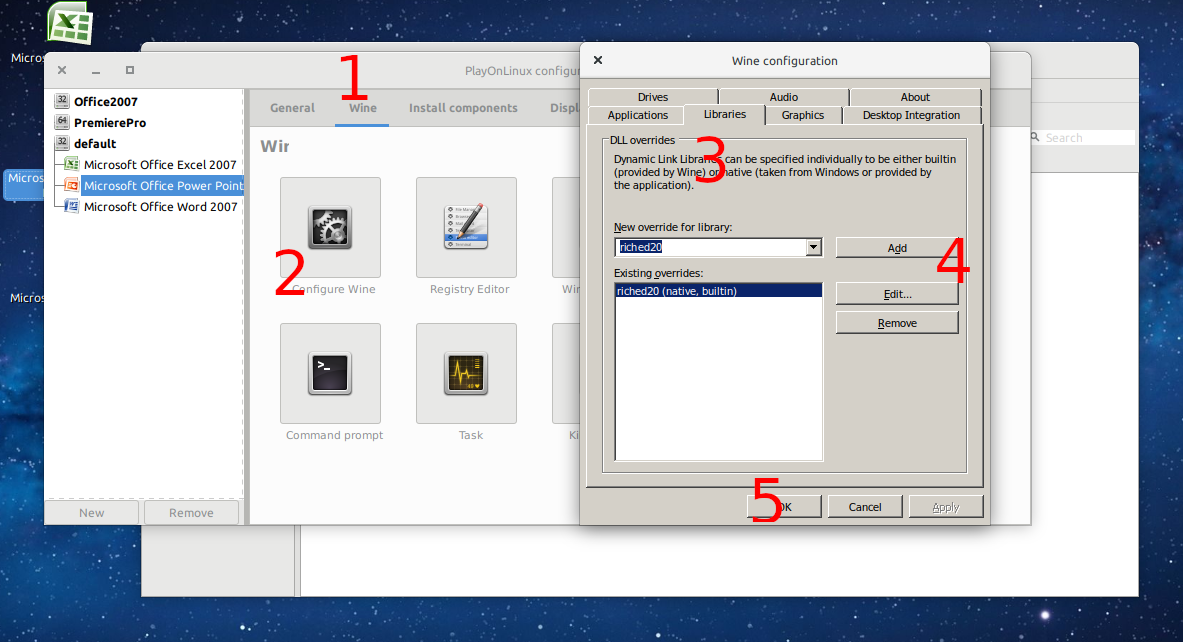Open the Configure Wine tool icon

[330, 227]
